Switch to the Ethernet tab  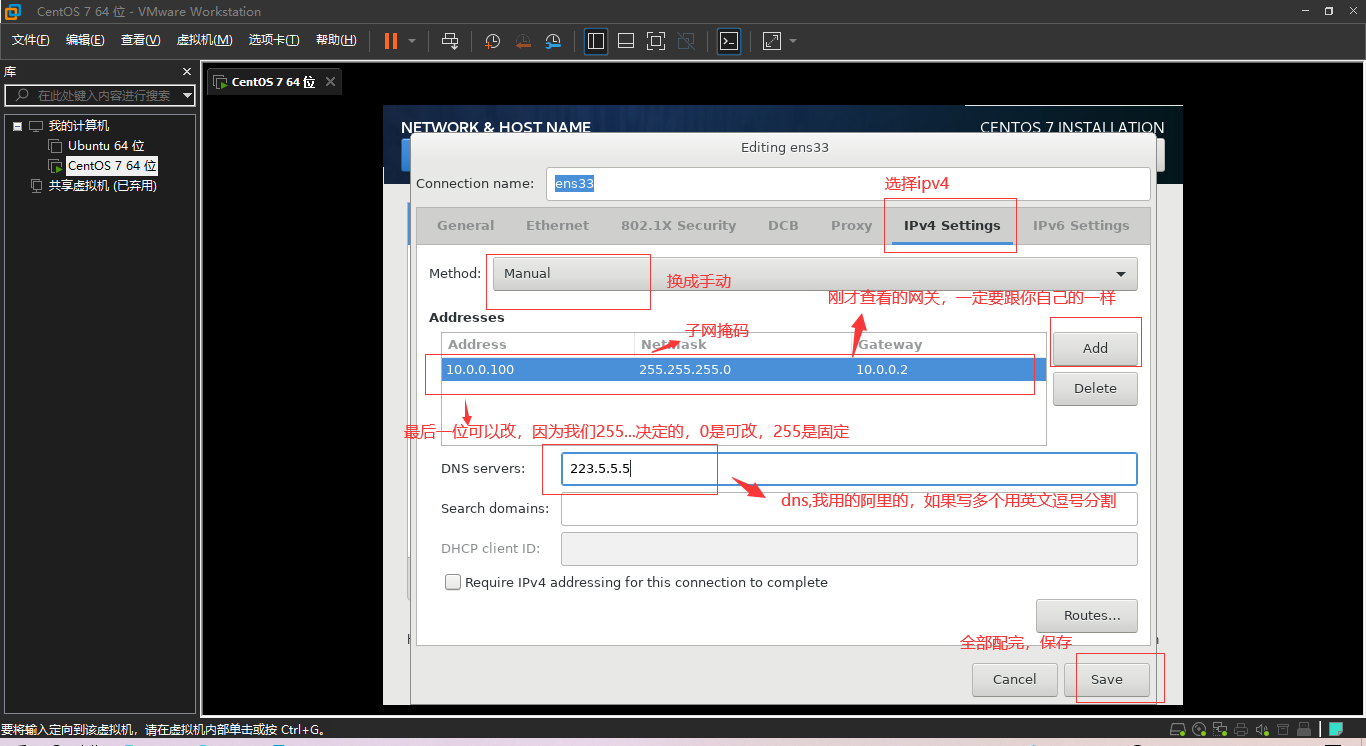(x=557, y=226)
